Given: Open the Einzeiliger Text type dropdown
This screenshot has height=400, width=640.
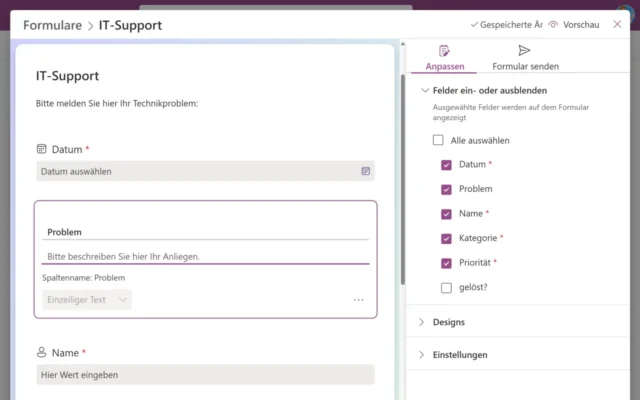Looking at the screenshot, I should point(87,299).
